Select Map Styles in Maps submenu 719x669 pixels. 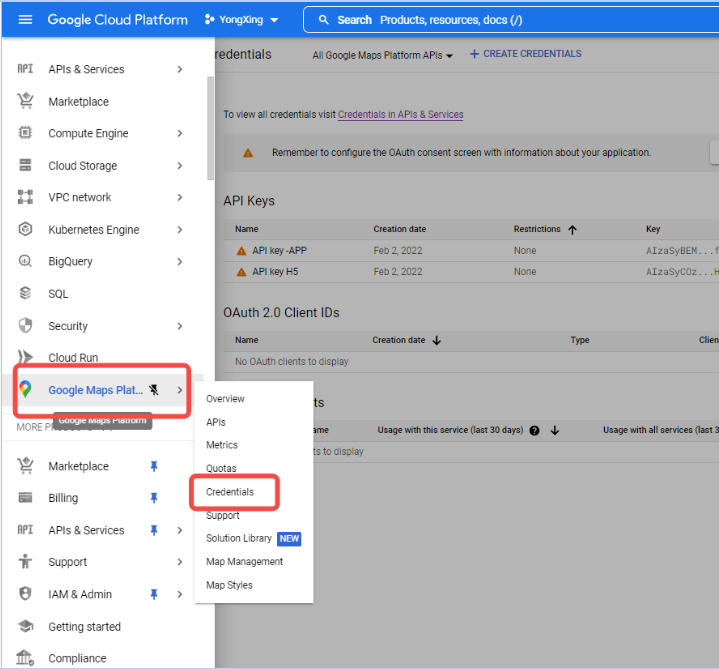[x=229, y=585]
